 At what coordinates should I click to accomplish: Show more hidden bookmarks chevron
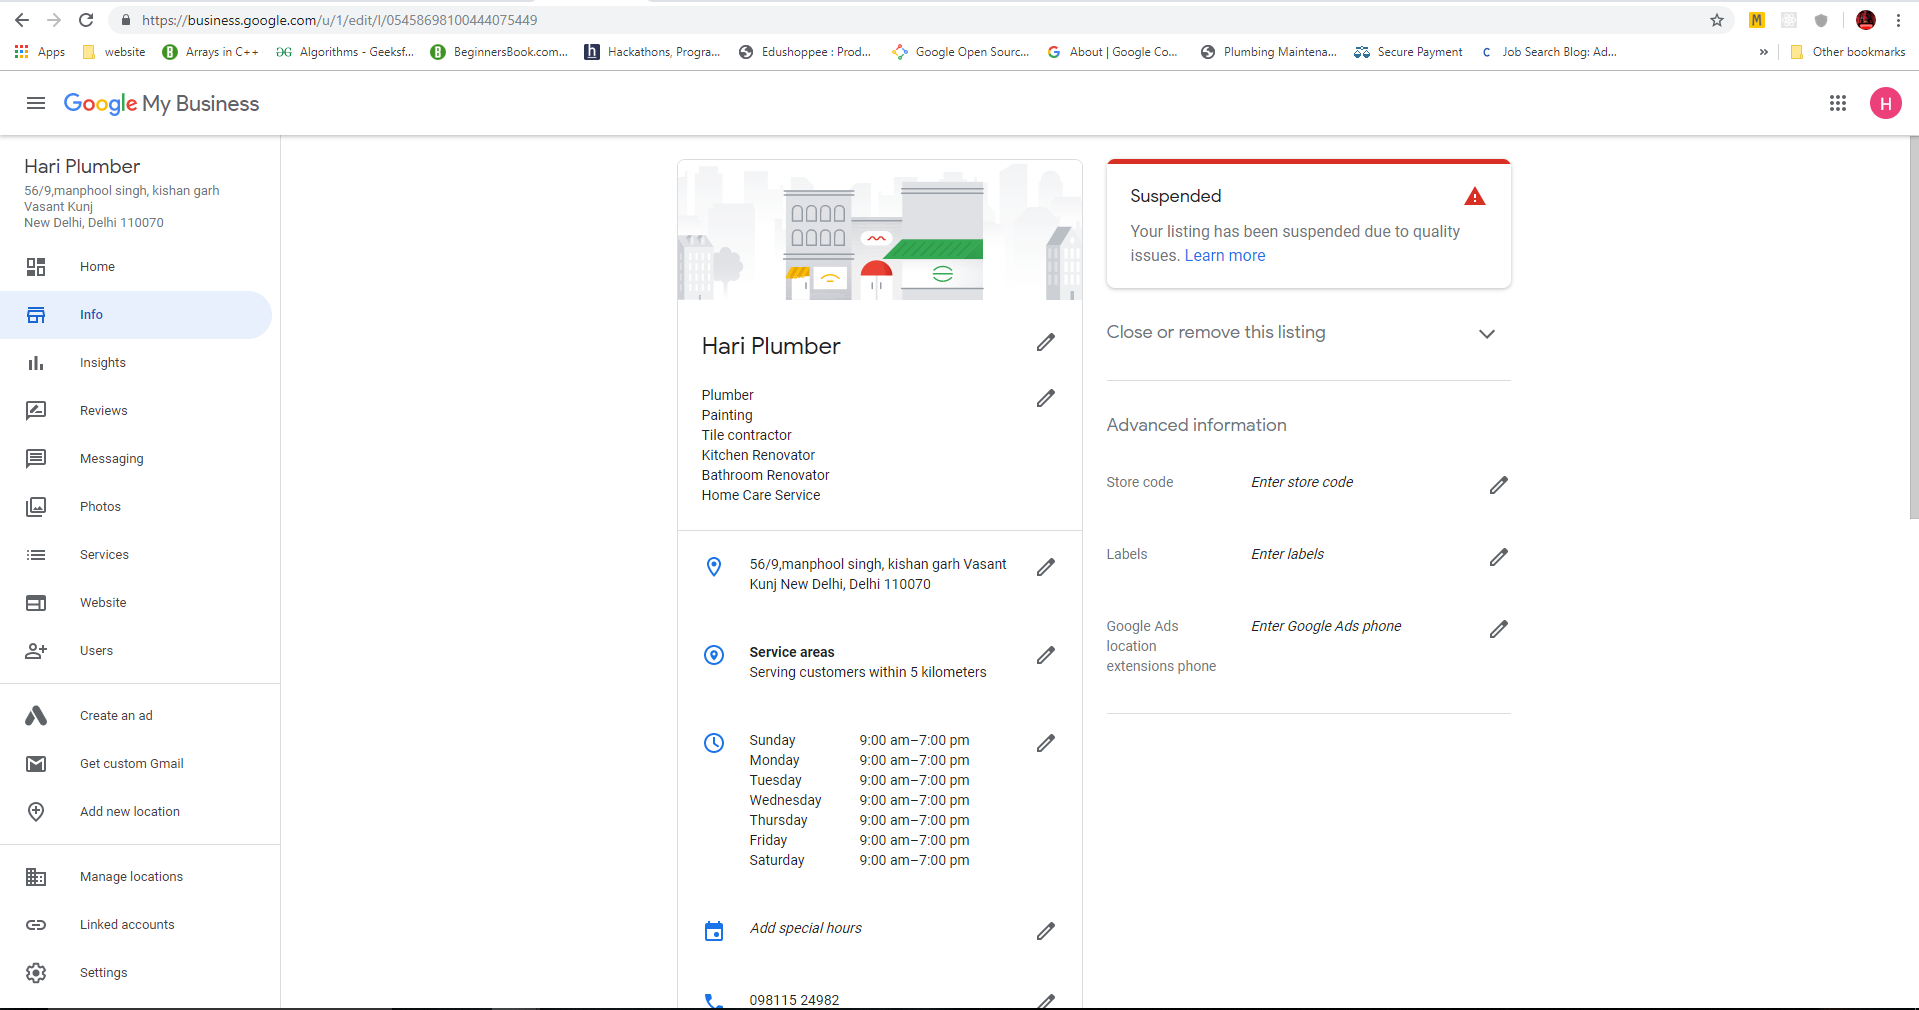1764,52
